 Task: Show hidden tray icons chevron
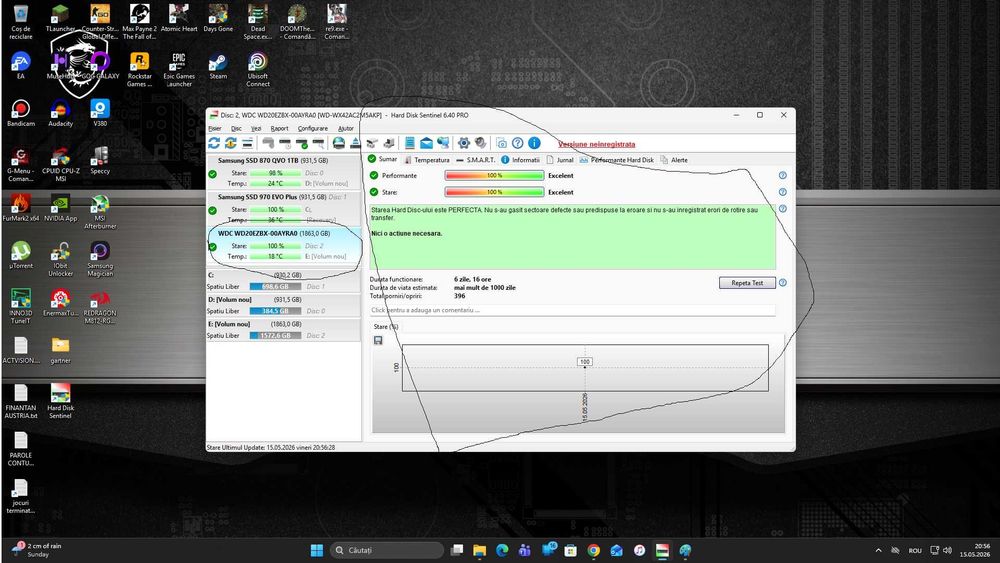tap(878, 550)
